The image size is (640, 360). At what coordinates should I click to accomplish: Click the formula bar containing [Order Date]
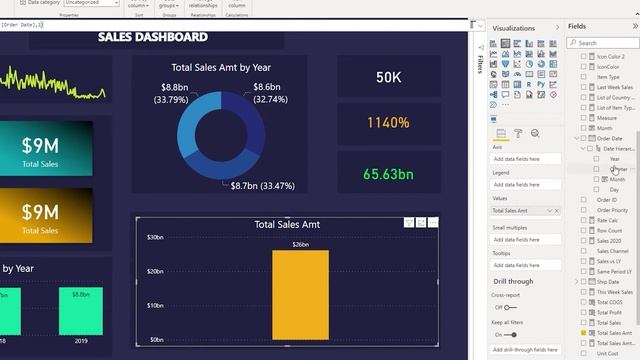234,25
